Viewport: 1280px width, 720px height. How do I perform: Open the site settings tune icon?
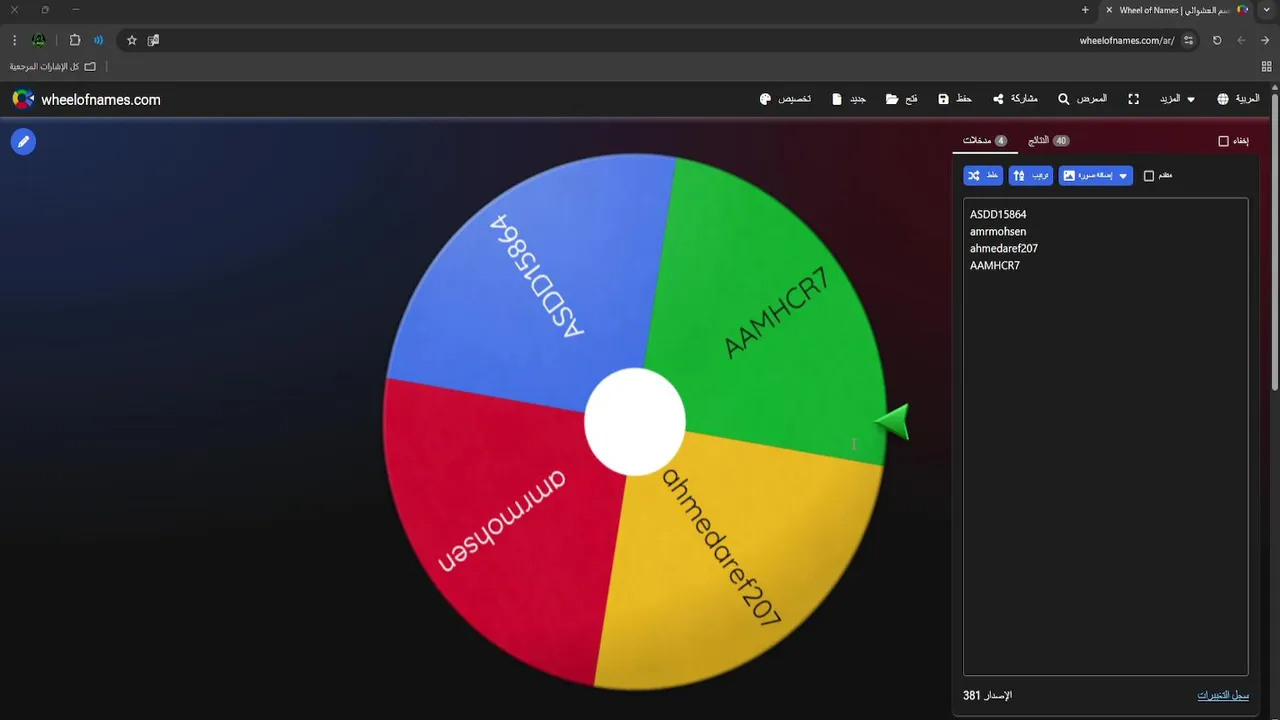pos(1188,40)
